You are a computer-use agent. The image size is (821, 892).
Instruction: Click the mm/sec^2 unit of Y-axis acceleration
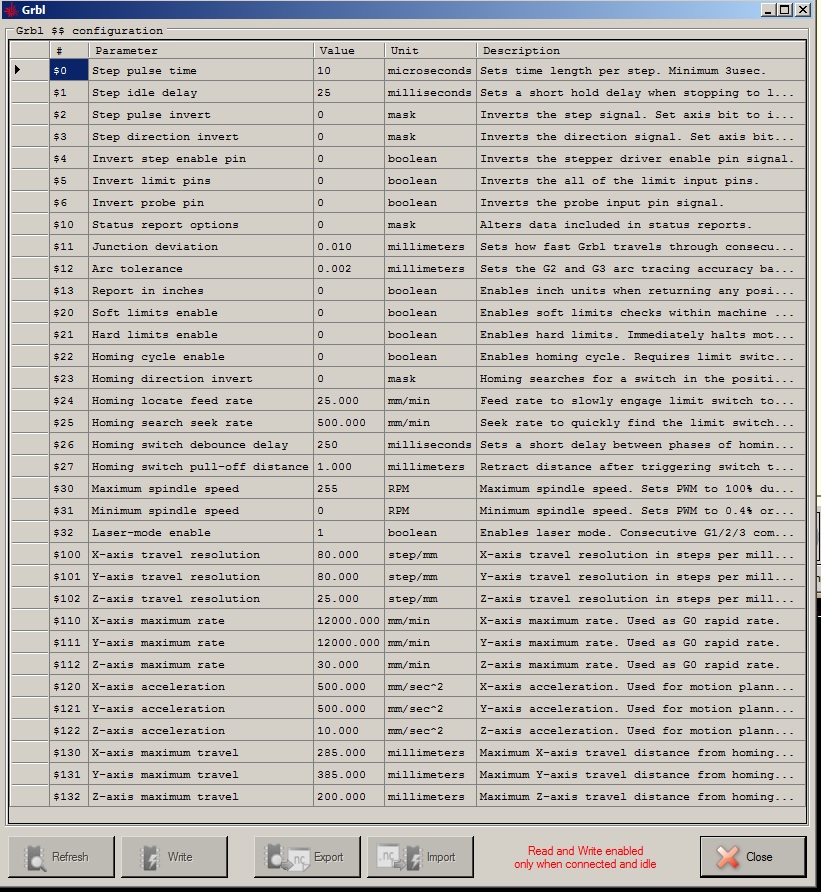tap(430, 708)
